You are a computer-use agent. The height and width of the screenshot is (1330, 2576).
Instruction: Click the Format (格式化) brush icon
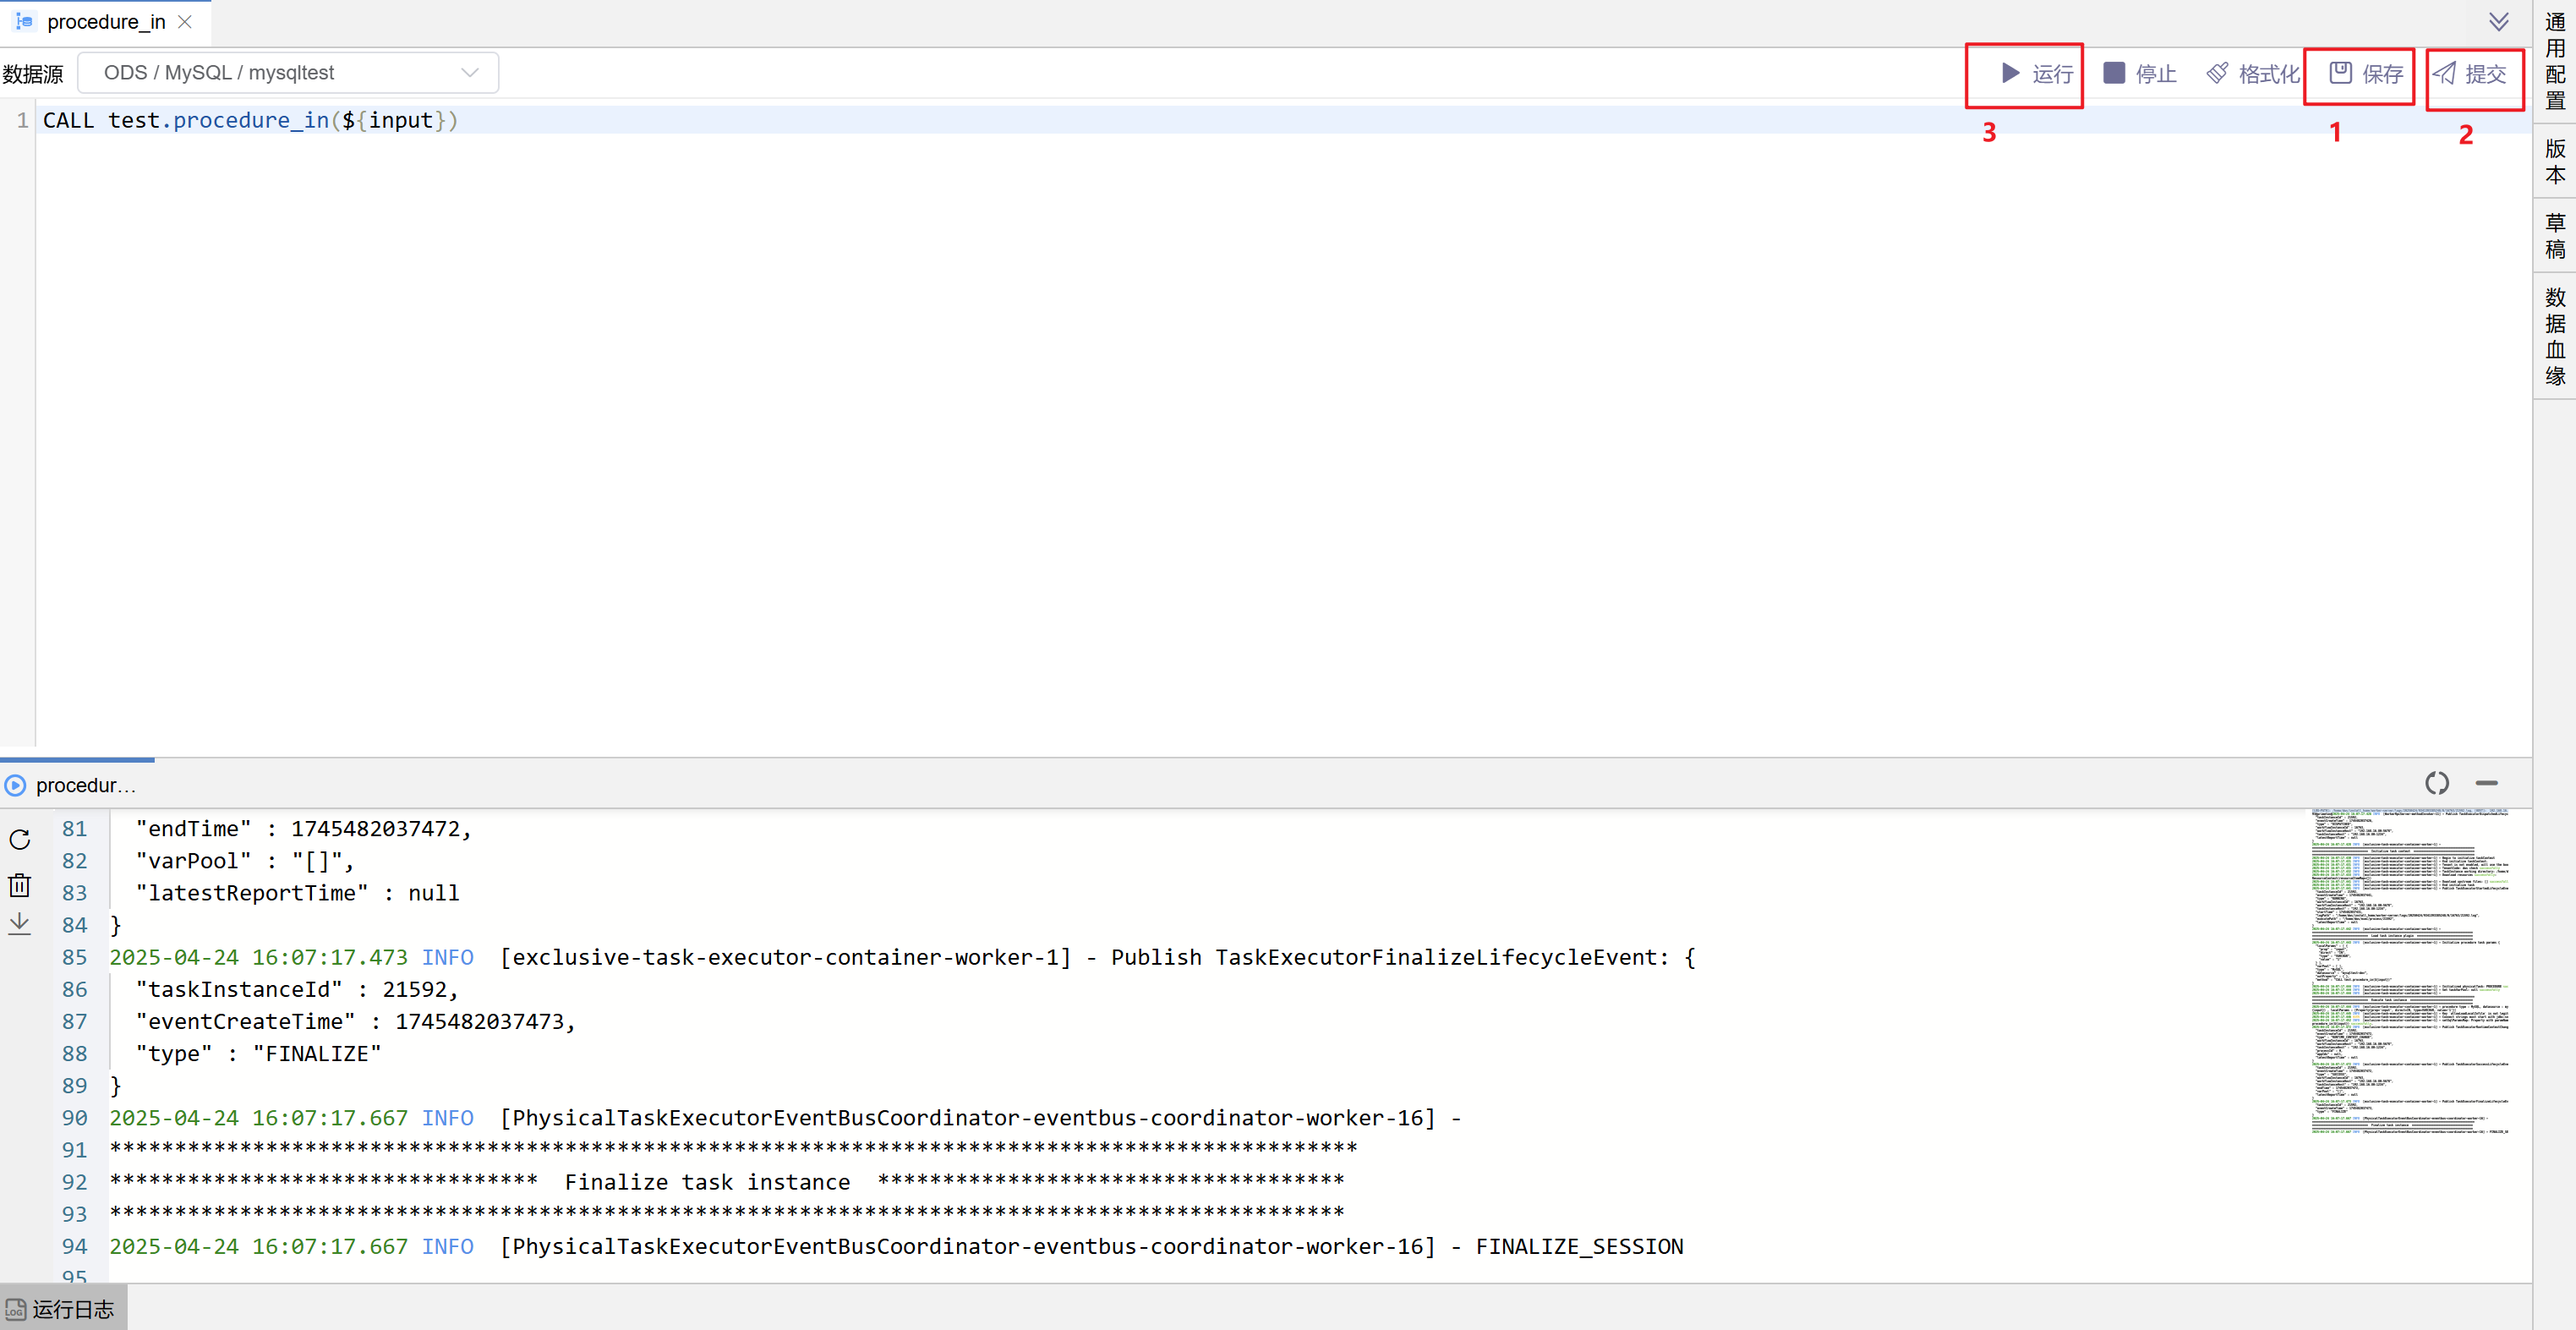(x=2217, y=73)
